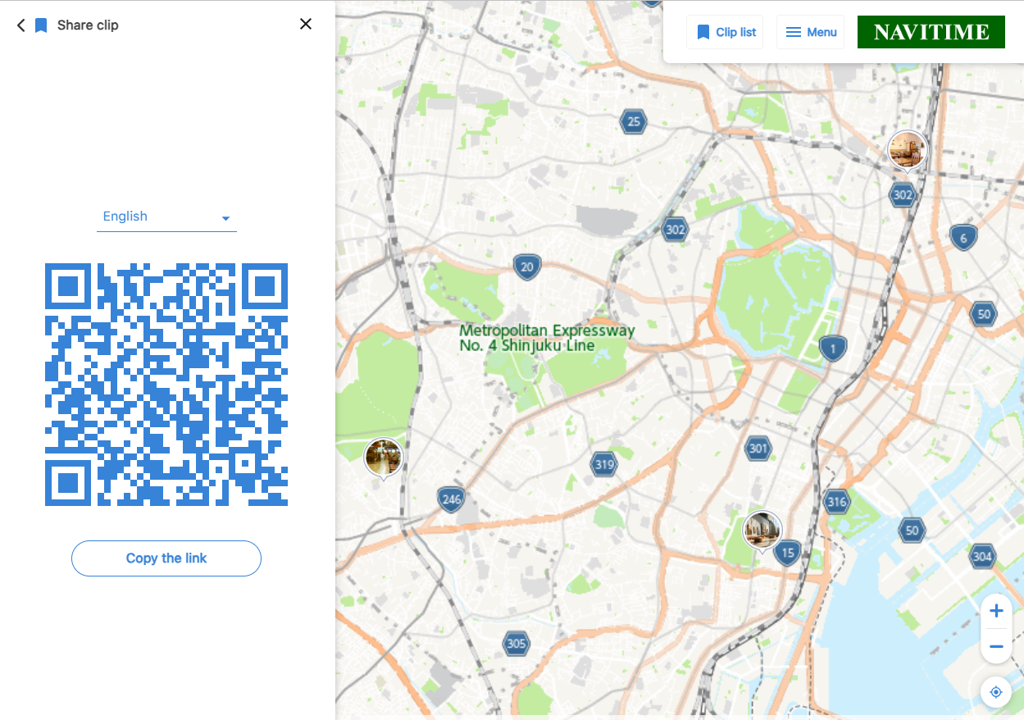Select the clip photo pin above route 246

pos(383,457)
